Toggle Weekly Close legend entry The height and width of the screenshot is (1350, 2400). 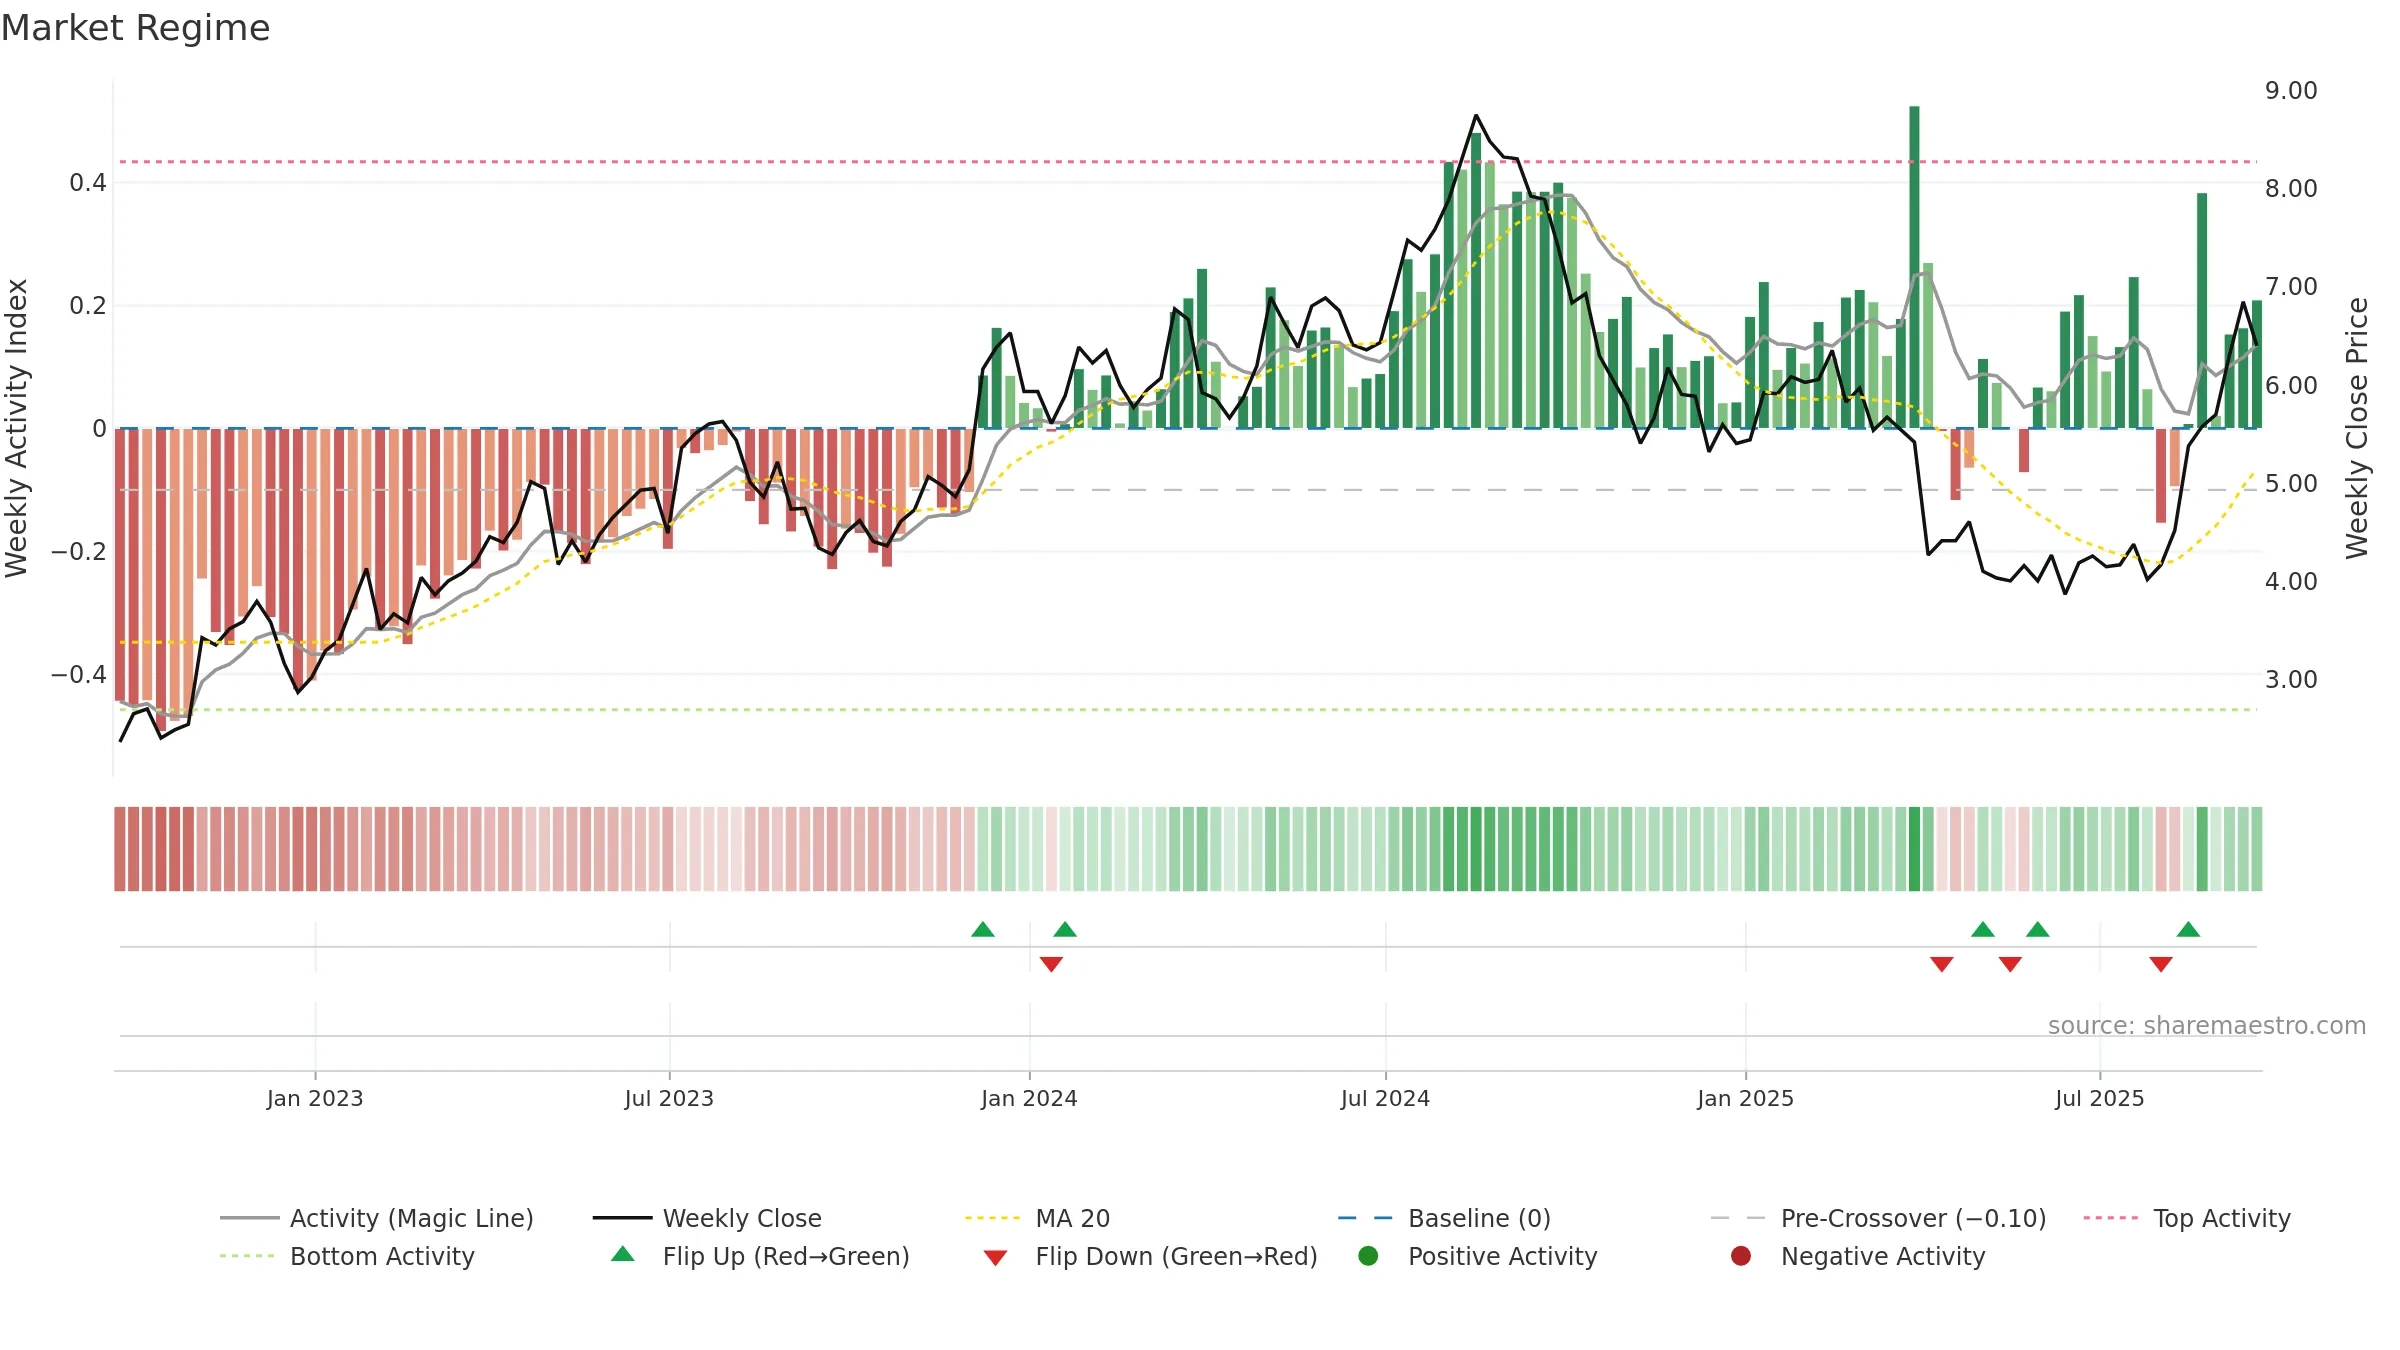coord(707,1218)
